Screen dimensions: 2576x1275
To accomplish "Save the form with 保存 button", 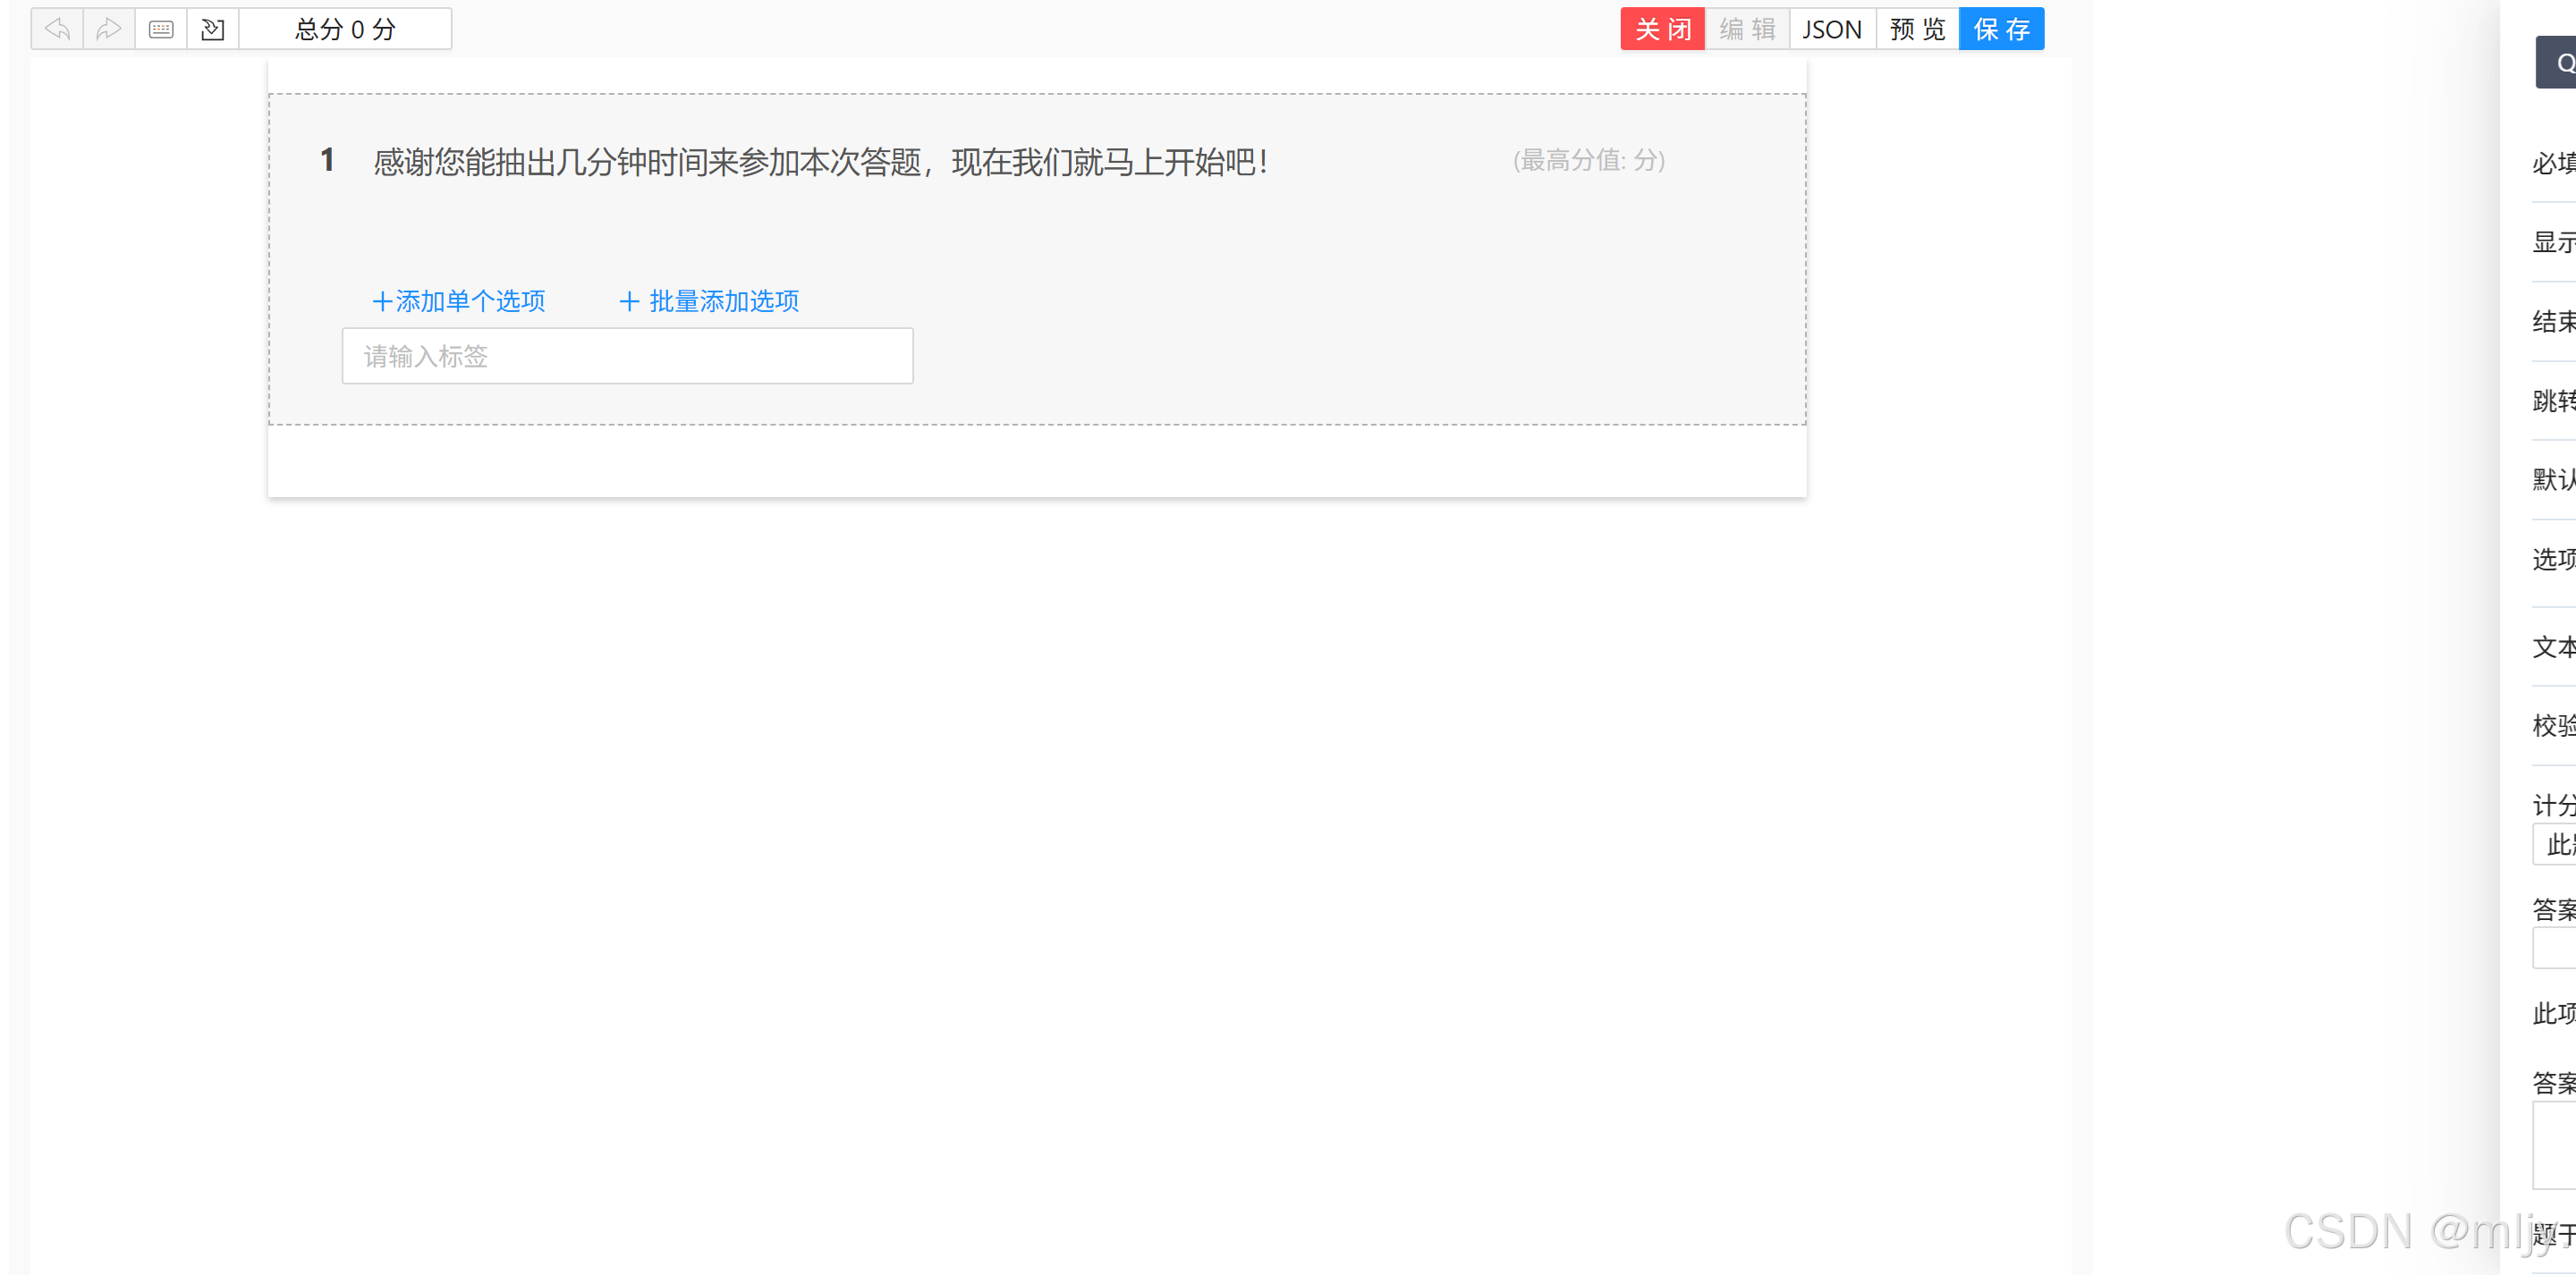I will 2001,29.
